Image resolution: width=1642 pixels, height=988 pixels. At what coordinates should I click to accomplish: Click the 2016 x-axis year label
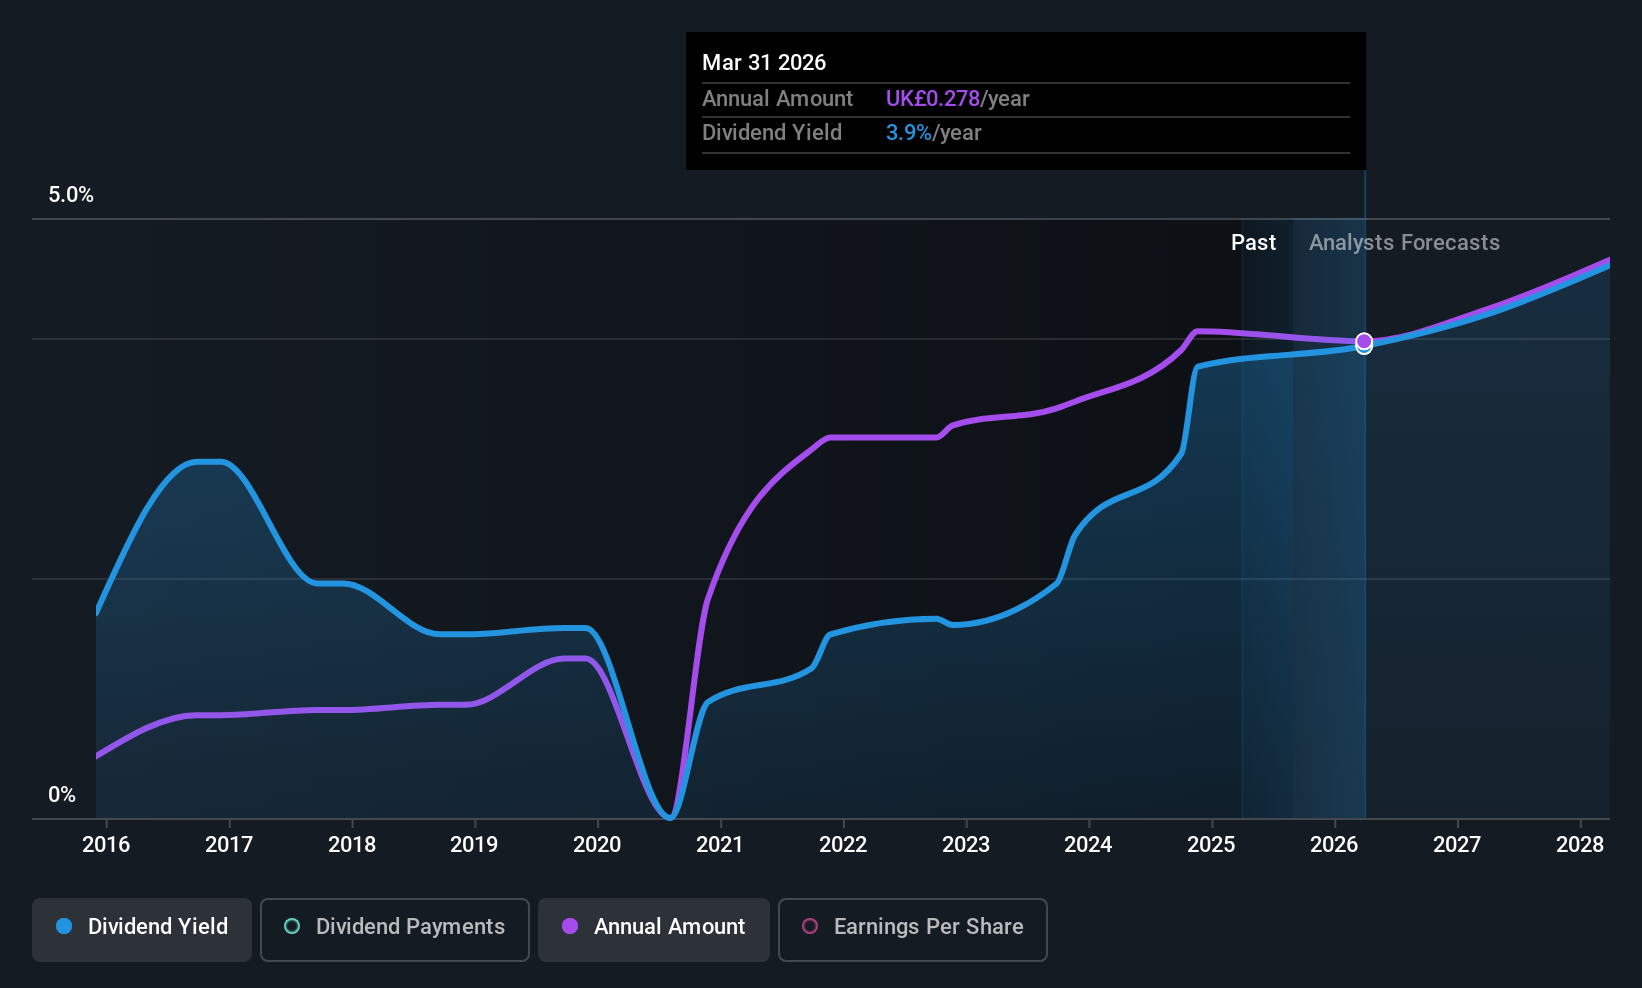coord(106,845)
